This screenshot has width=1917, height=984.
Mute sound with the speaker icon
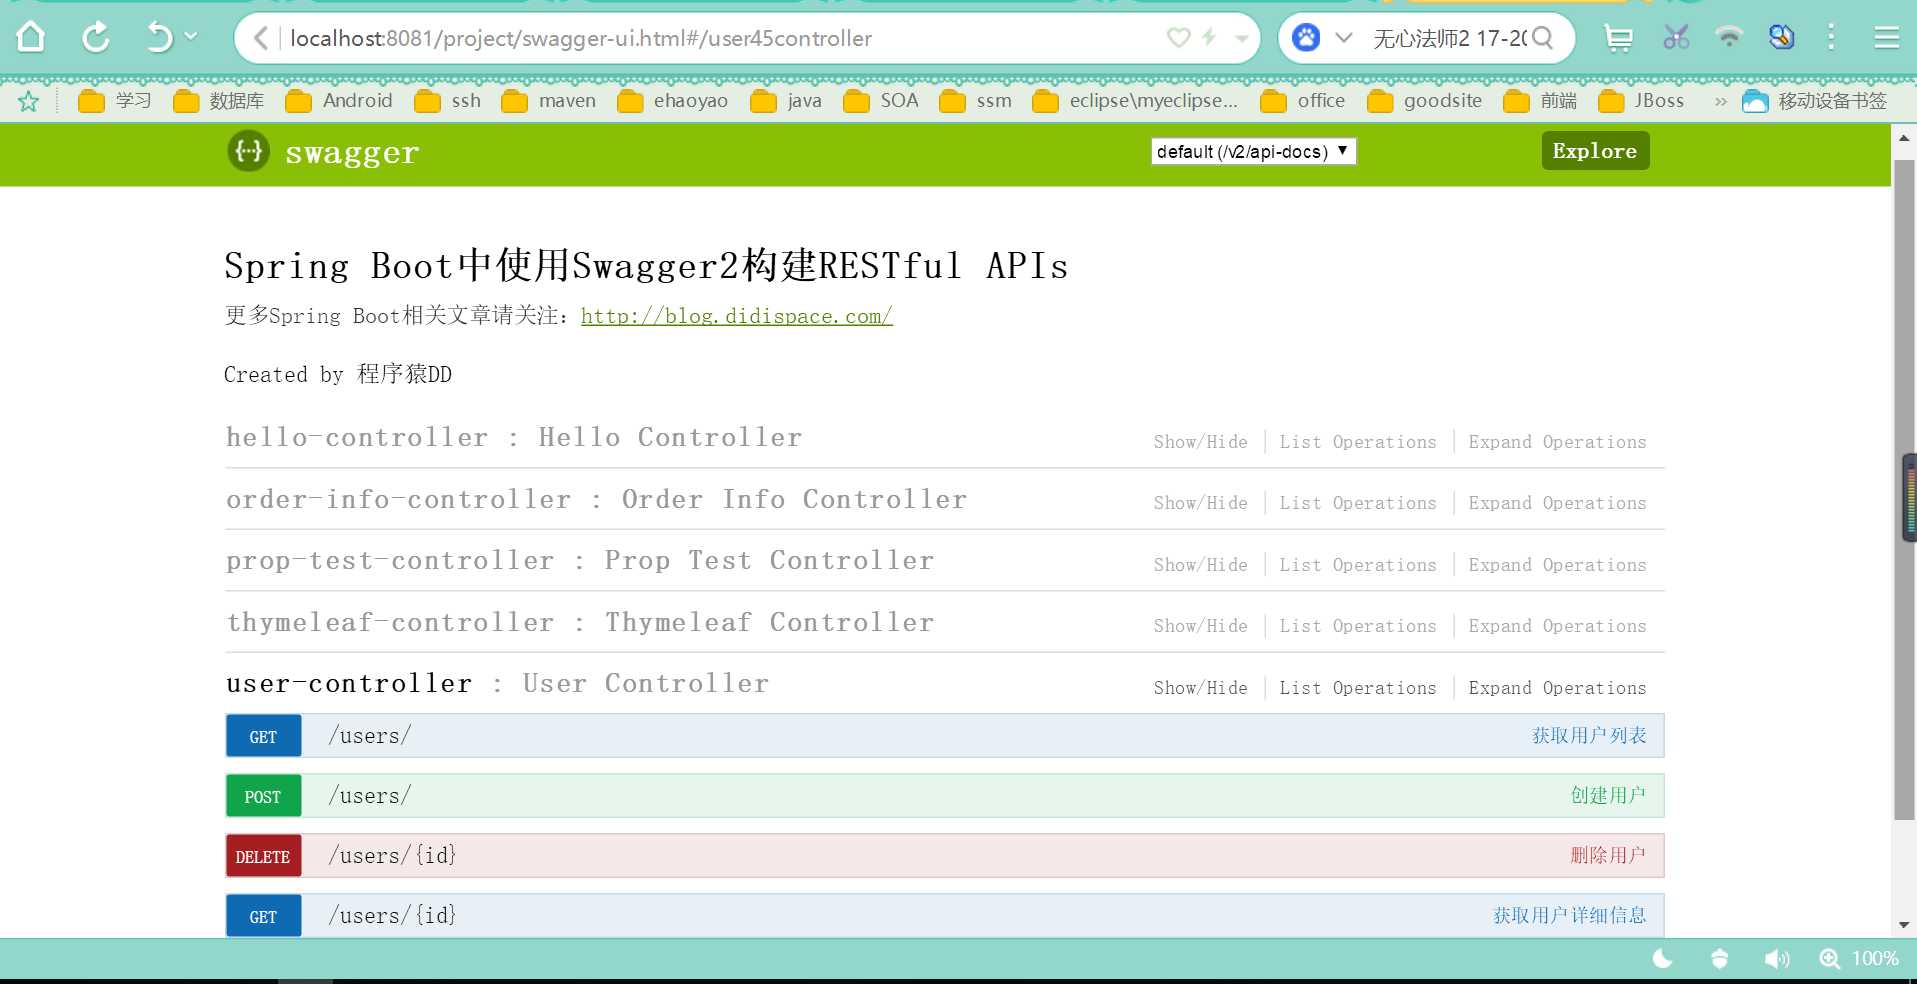(x=1776, y=959)
